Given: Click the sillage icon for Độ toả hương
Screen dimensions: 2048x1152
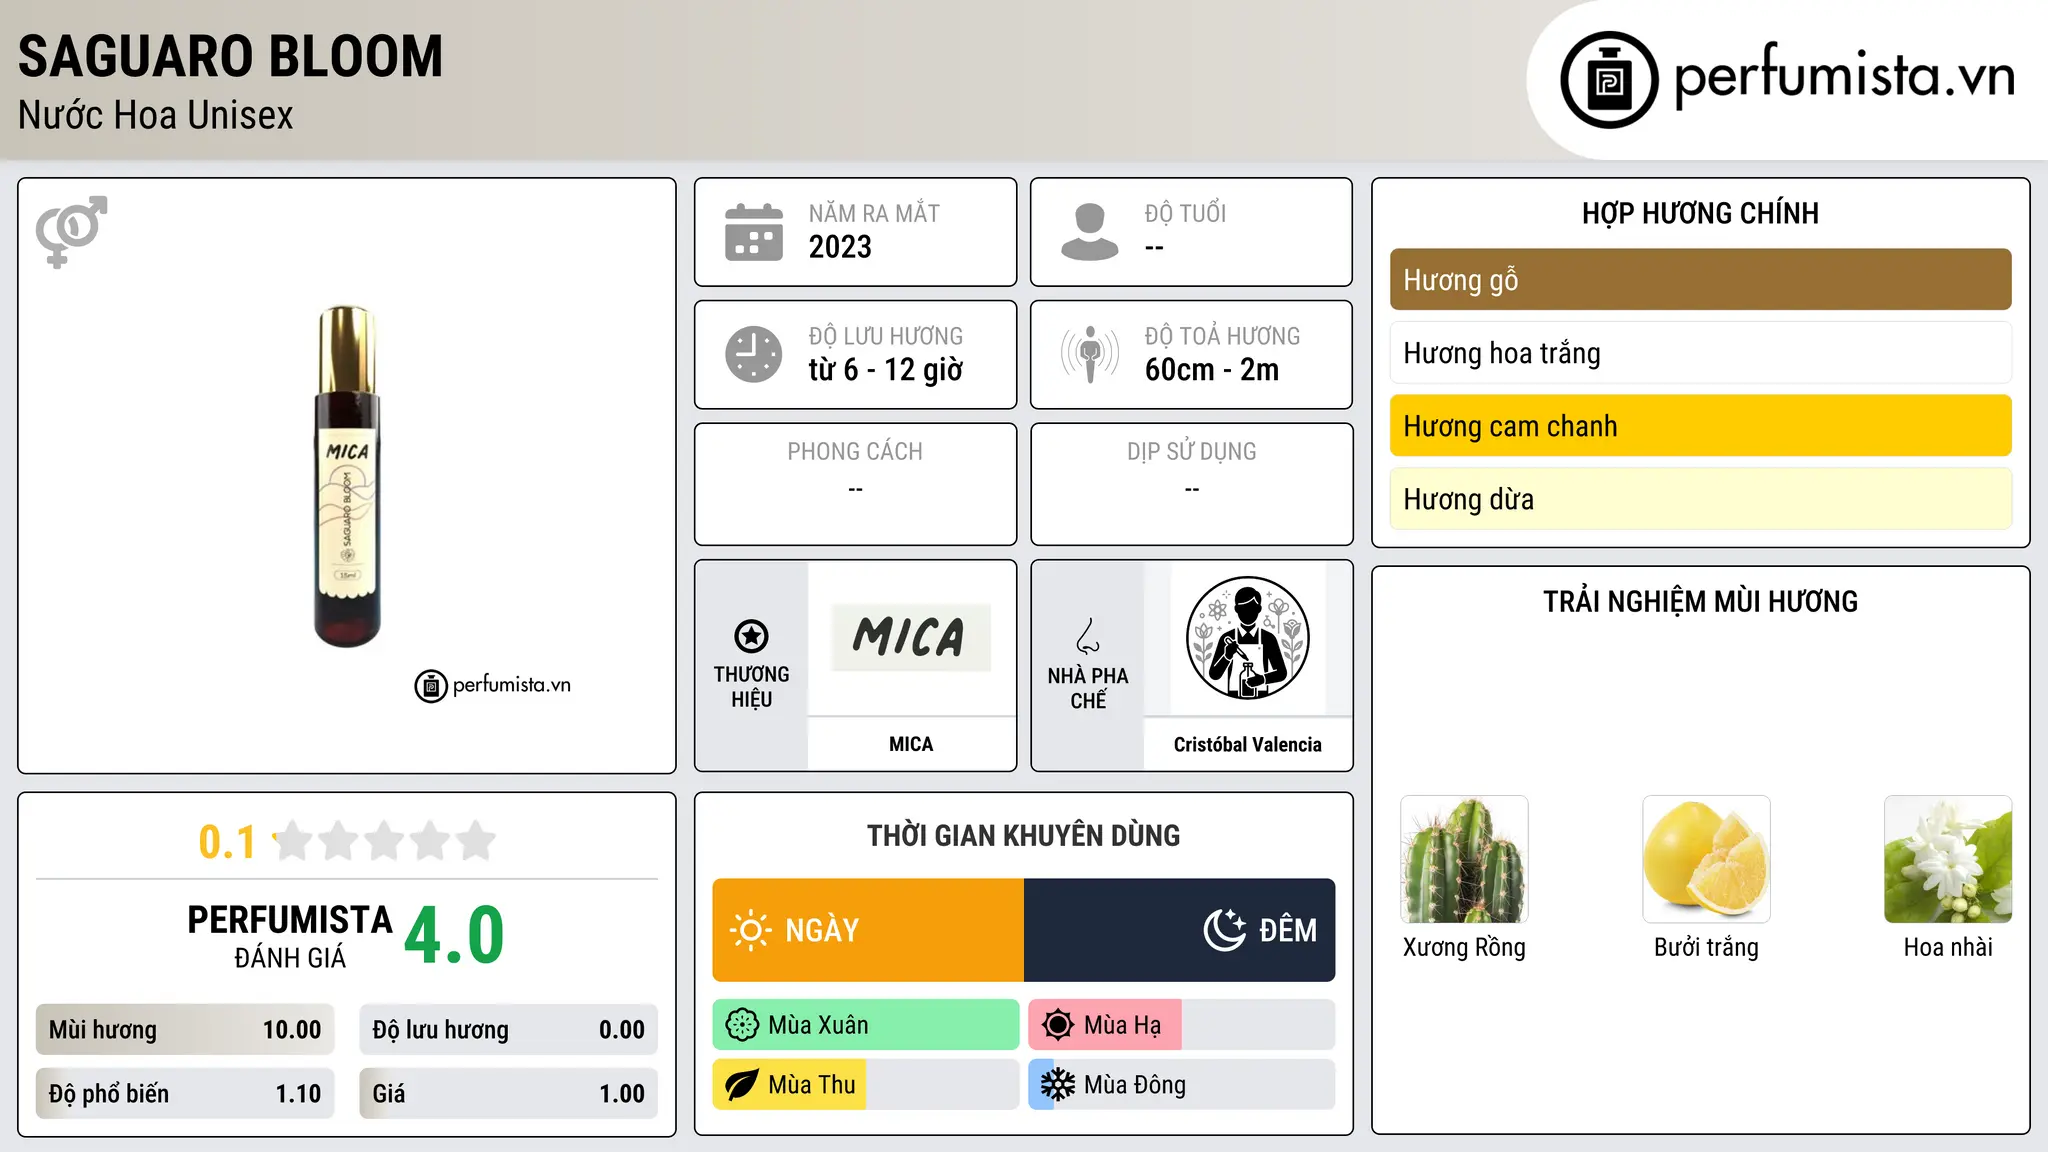Looking at the screenshot, I should pos(1089,354).
